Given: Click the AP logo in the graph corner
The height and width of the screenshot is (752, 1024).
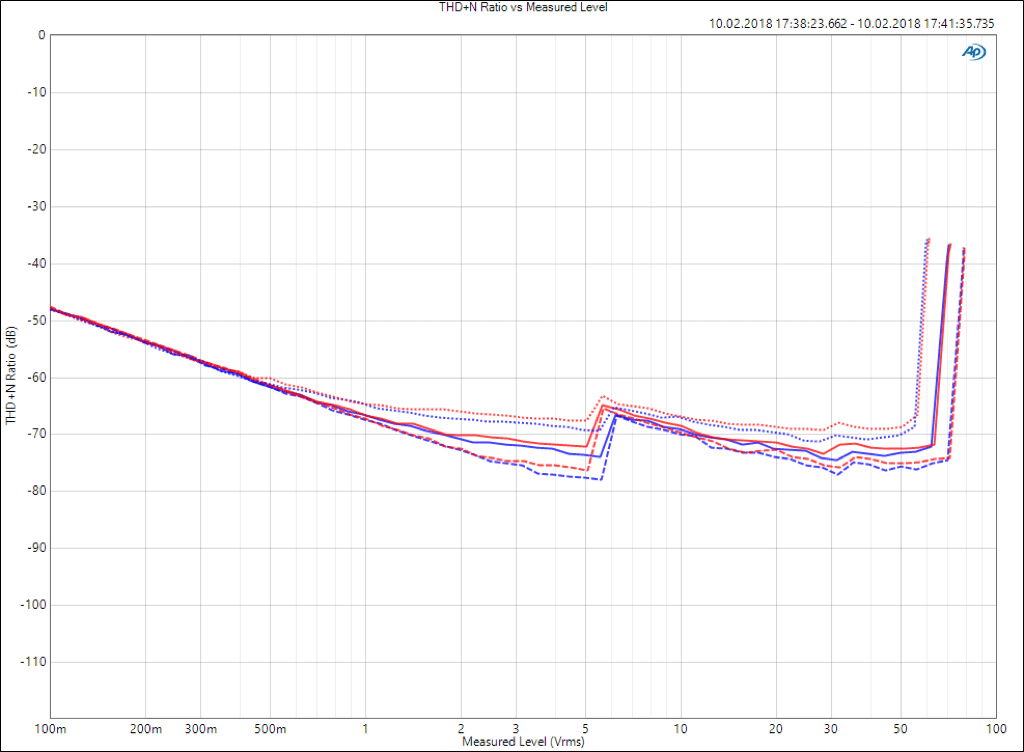Looking at the screenshot, I should click(972, 52).
